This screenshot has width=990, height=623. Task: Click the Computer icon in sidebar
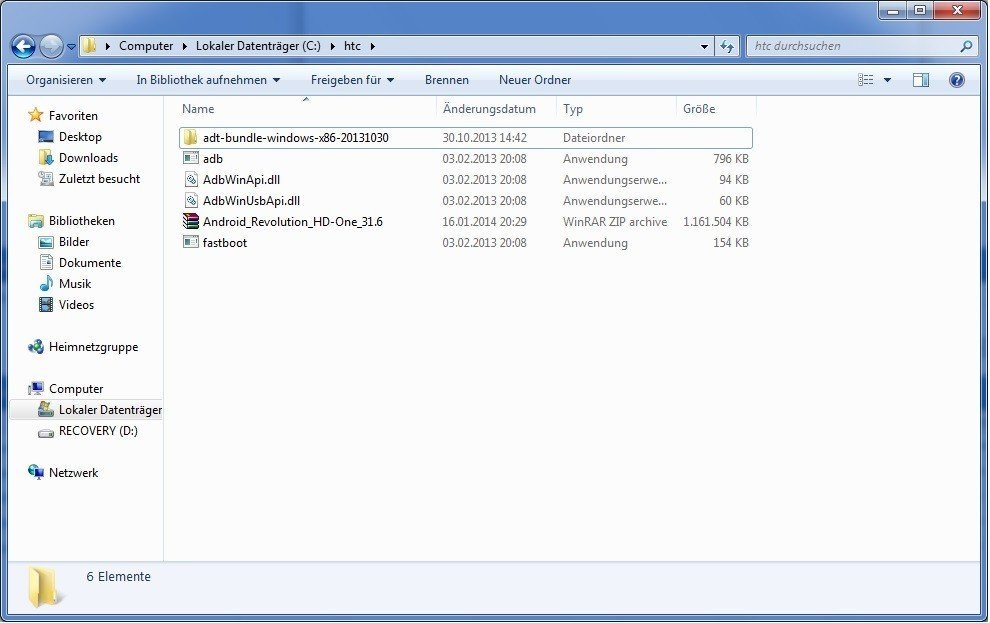pos(36,388)
